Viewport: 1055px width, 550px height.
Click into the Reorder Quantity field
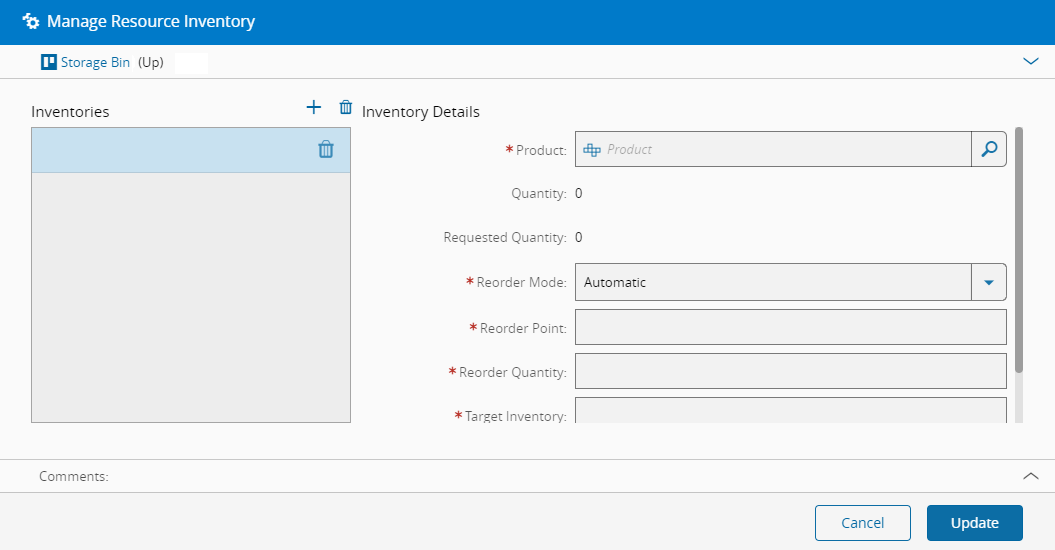790,371
